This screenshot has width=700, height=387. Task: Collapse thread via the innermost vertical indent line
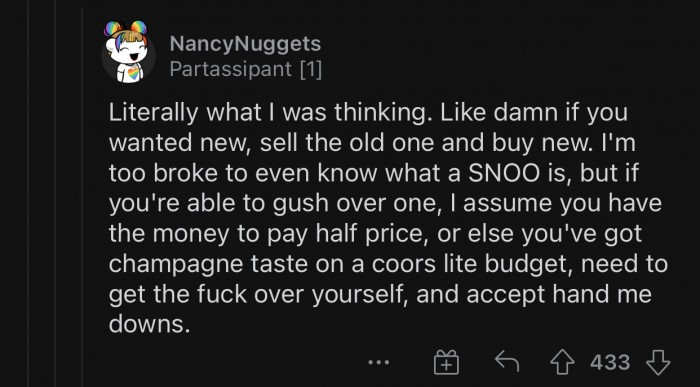(82, 193)
